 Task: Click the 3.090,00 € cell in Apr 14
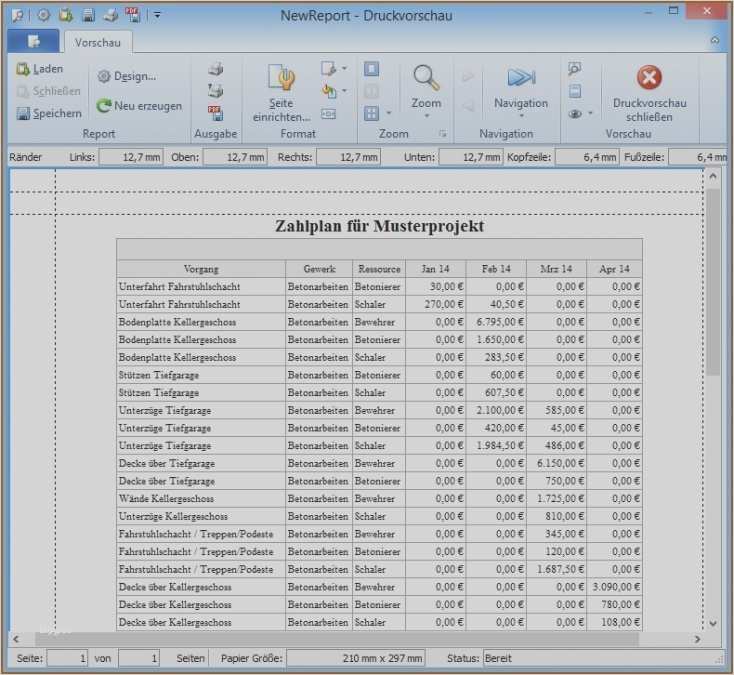click(x=614, y=587)
